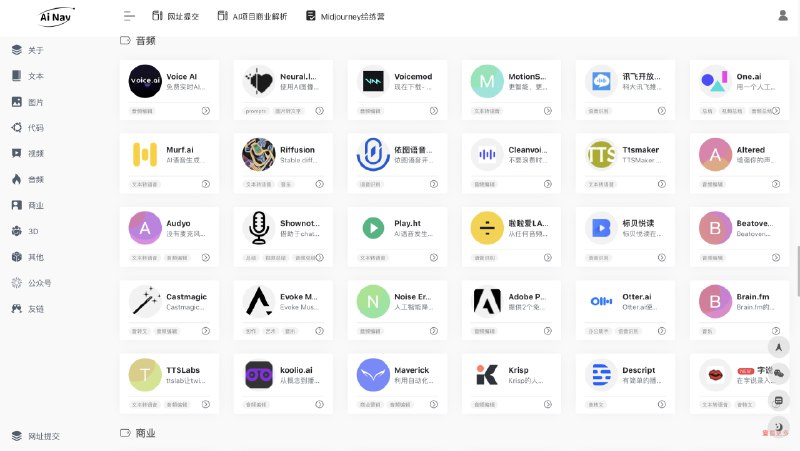The image size is (800, 451).
Task: Open the Castmagic card title
Action: [x=187, y=296]
